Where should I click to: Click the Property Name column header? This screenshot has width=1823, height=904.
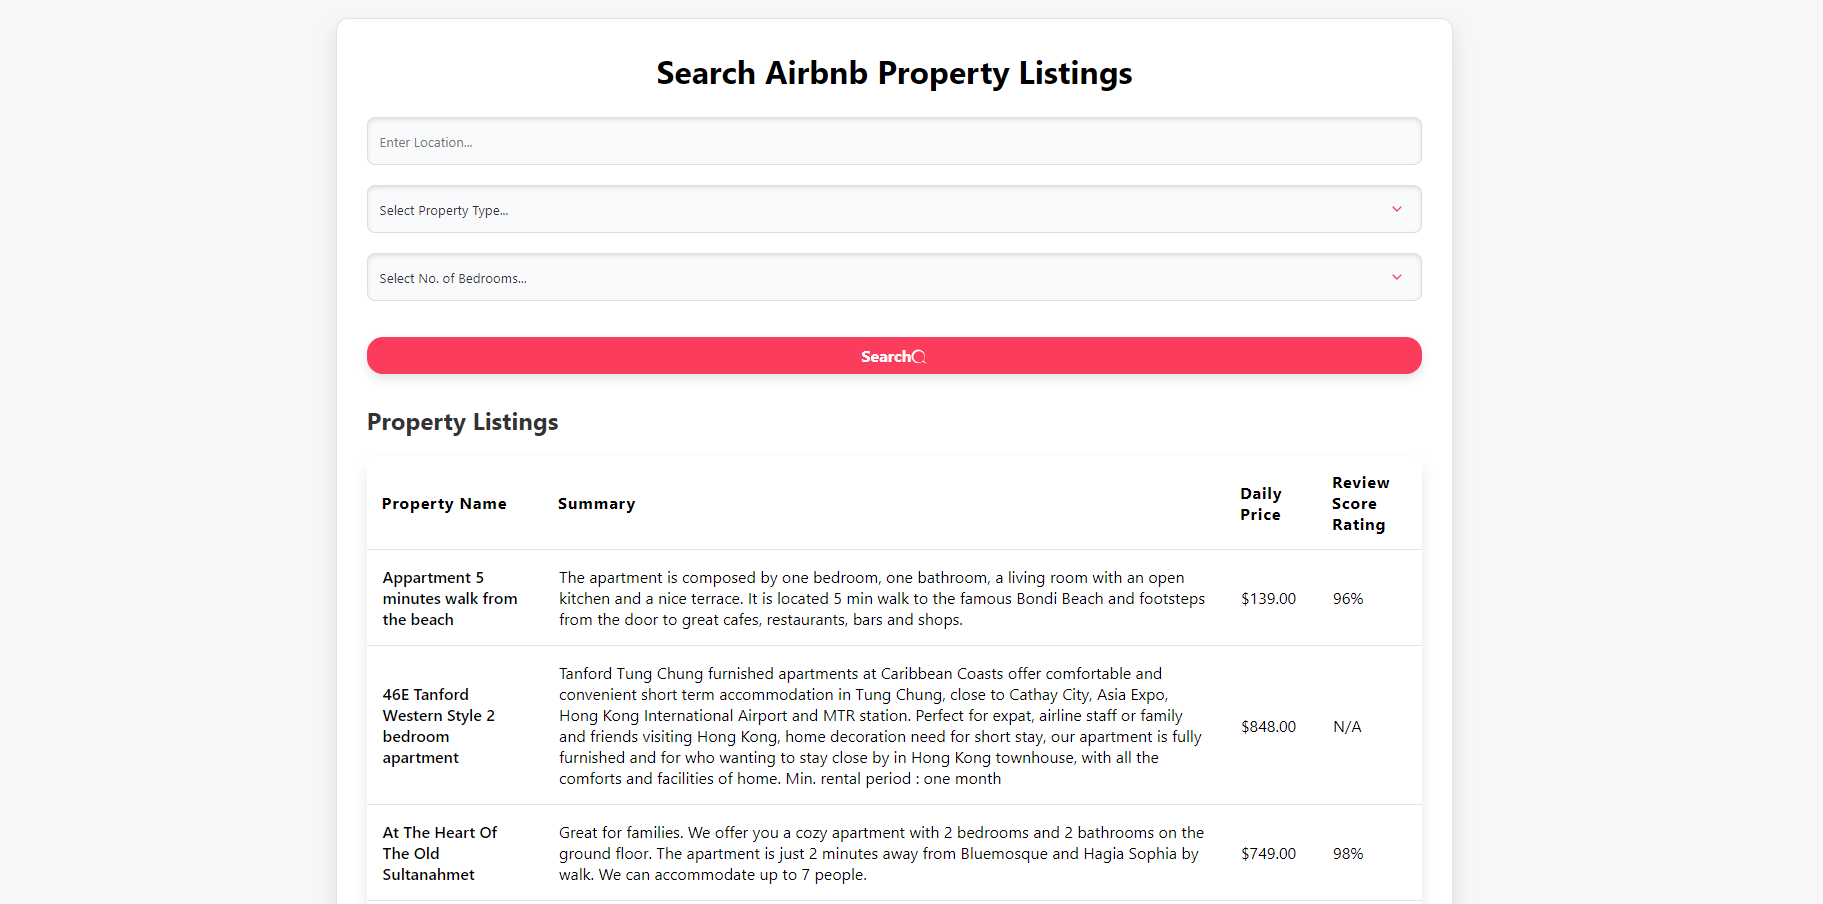point(443,503)
